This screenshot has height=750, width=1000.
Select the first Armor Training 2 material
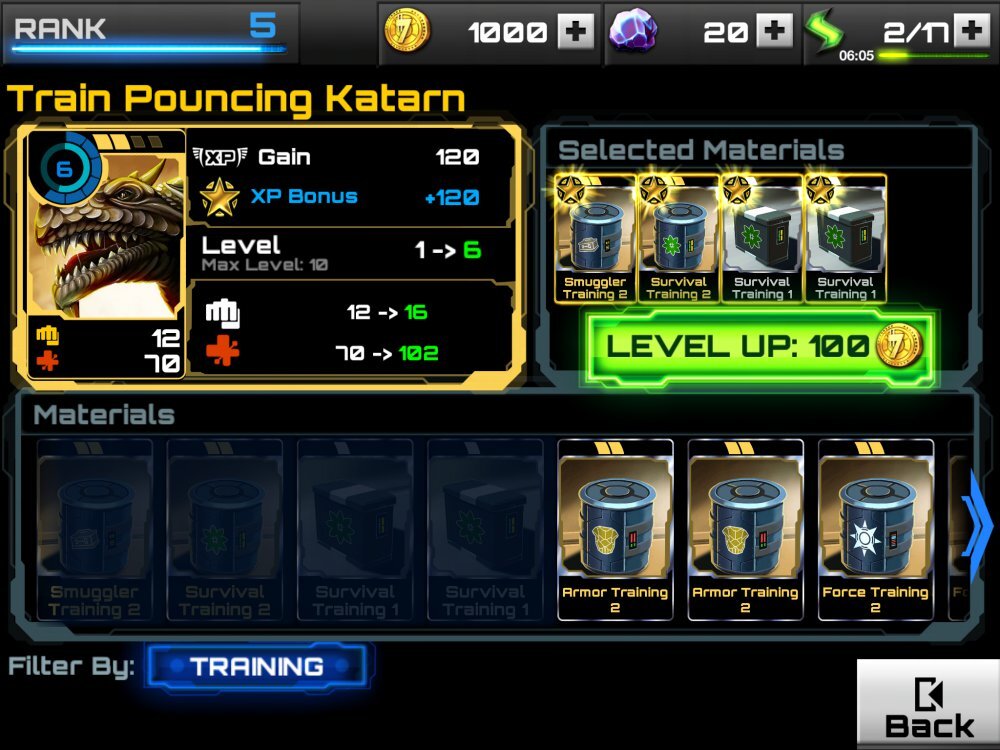615,529
